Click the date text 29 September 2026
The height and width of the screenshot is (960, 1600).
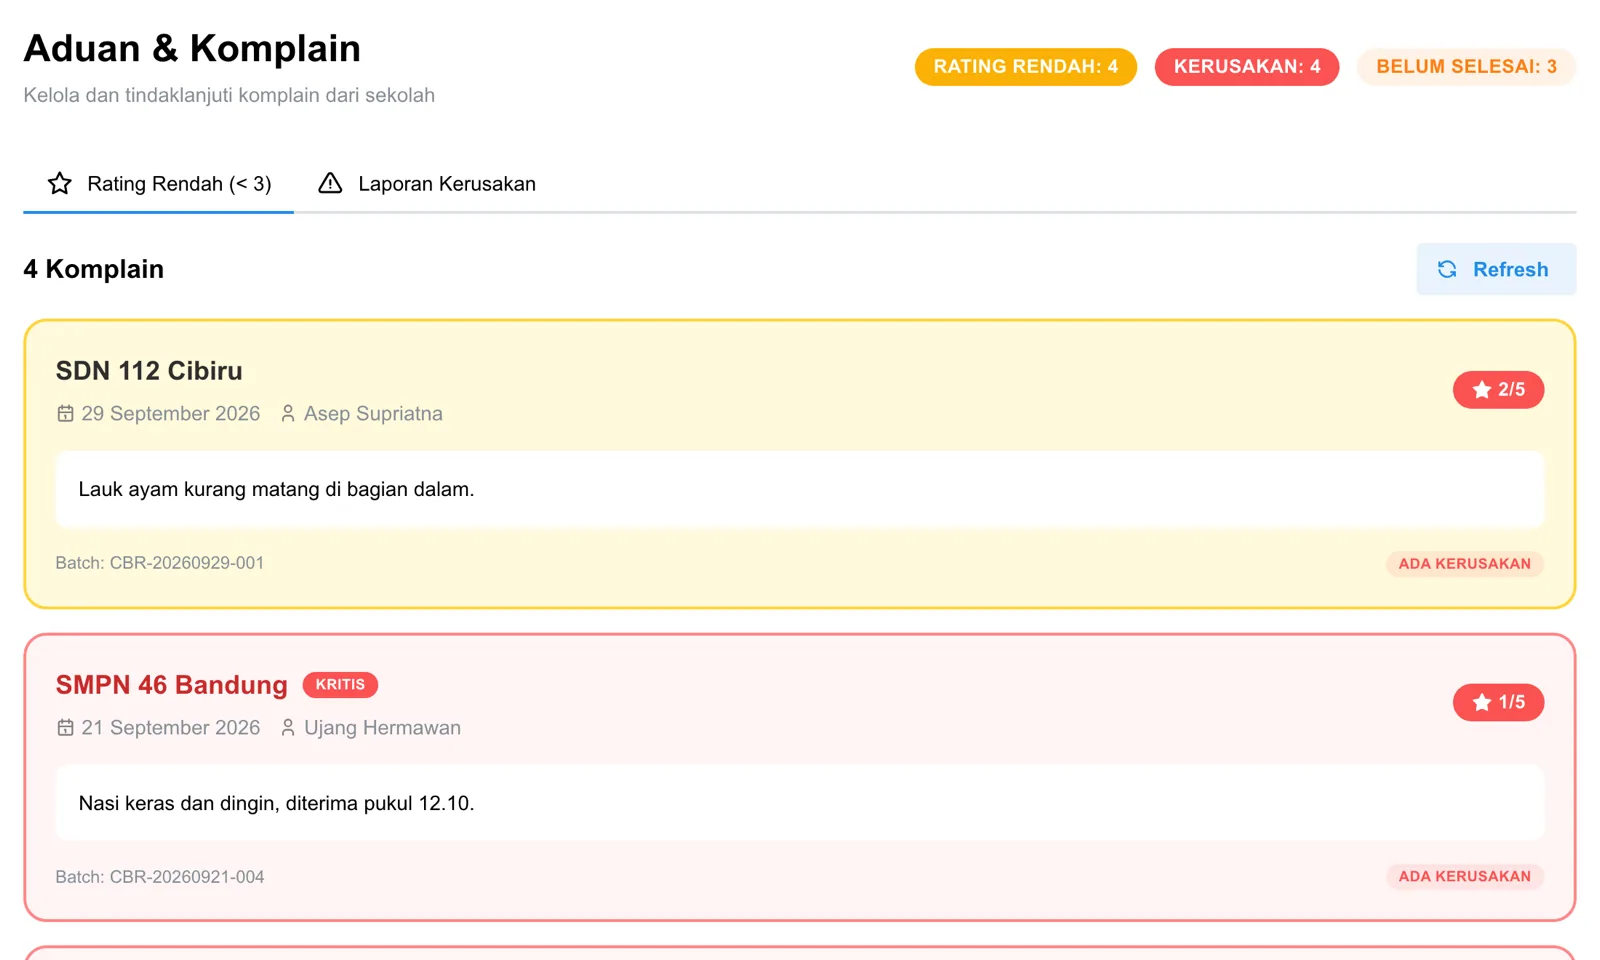(x=171, y=413)
